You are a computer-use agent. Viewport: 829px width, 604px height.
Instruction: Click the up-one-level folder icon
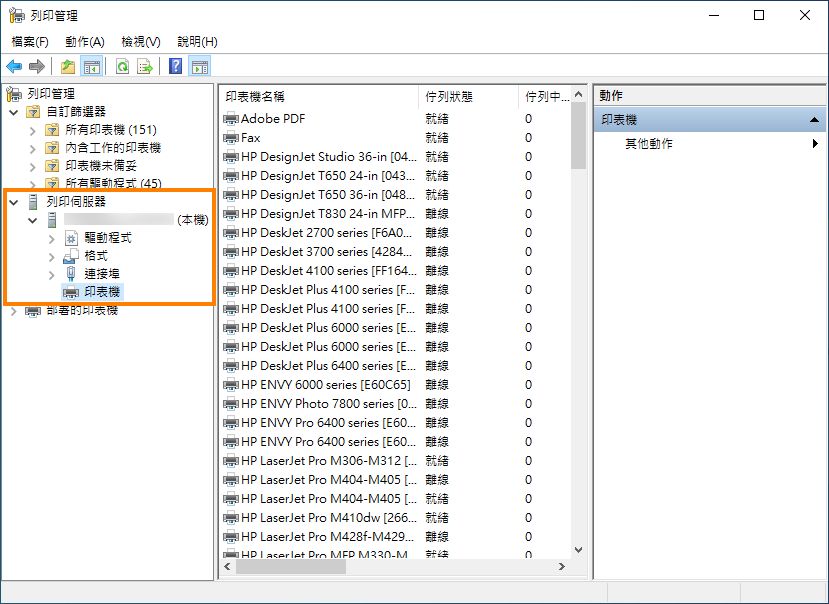[66, 66]
